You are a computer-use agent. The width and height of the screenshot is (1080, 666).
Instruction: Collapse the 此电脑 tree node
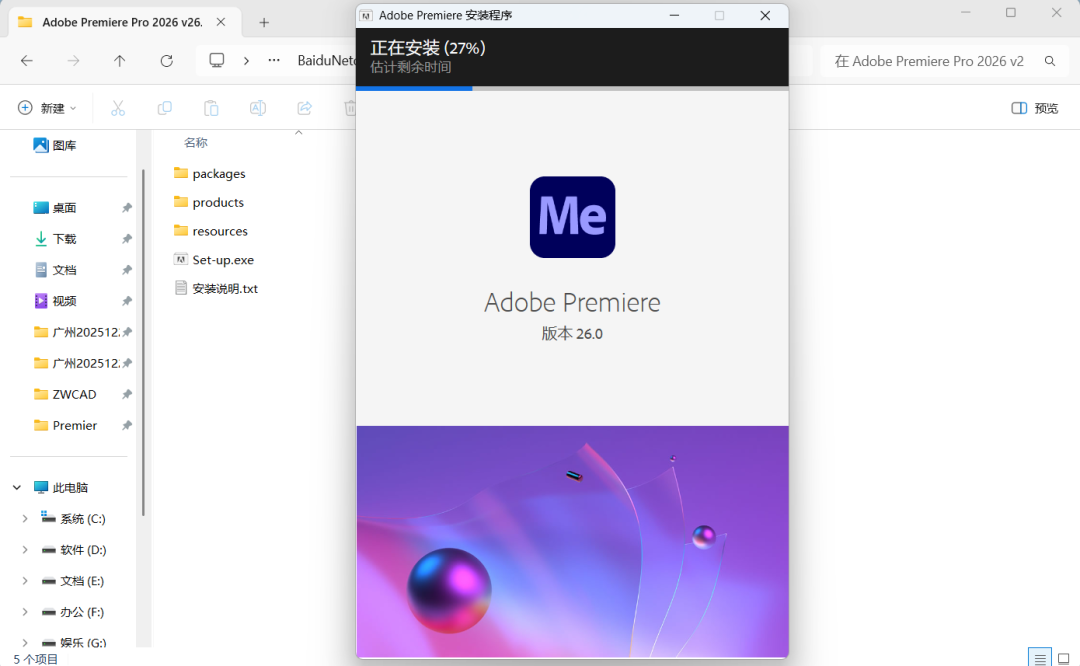[x=17, y=488]
